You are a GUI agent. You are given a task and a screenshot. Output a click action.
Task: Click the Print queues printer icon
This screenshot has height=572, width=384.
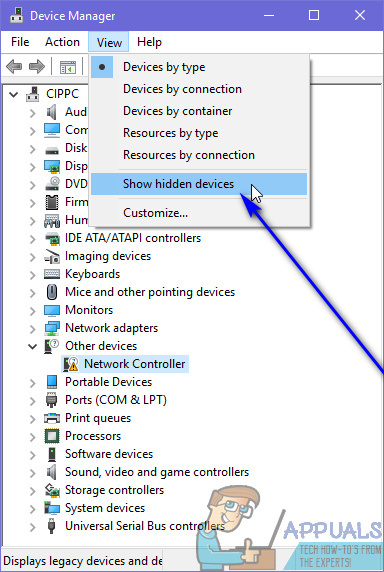pyautogui.click(x=52, y=418)
